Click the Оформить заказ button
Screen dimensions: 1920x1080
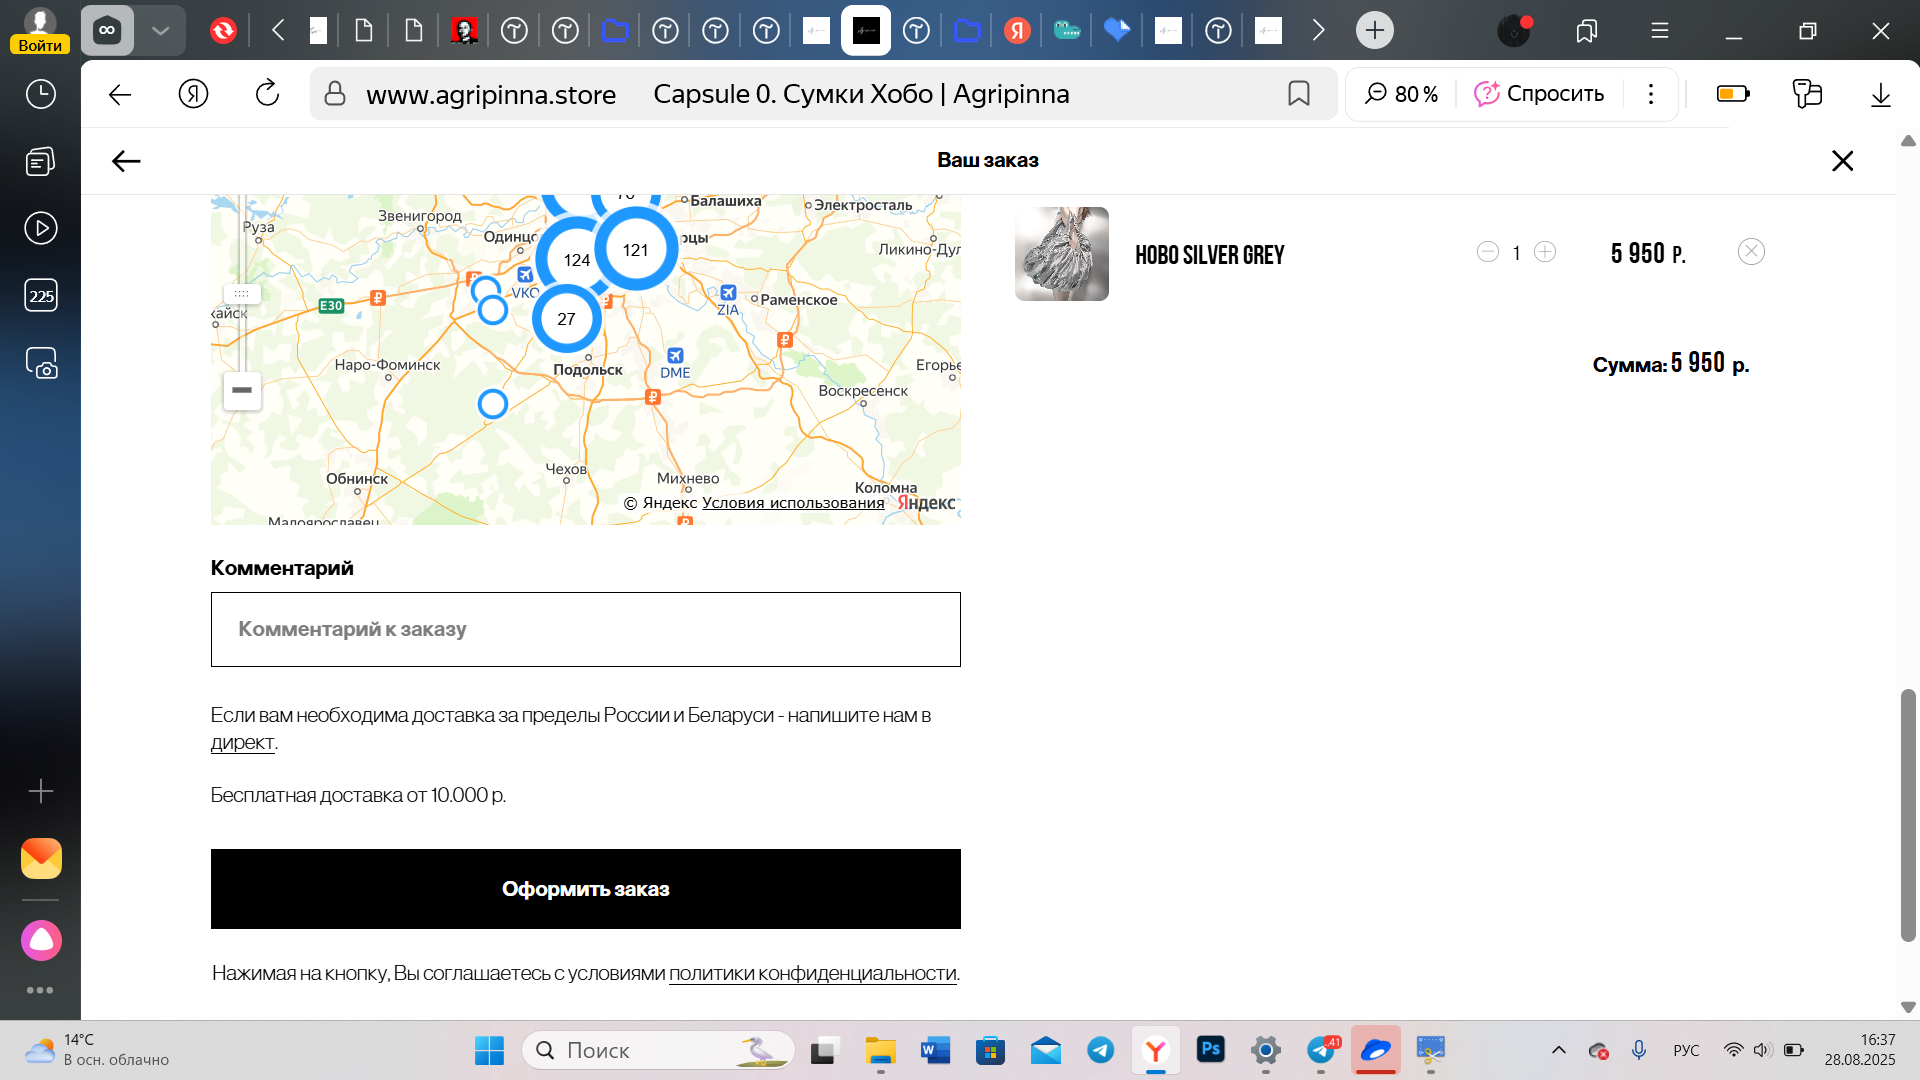tap(585, 889)
